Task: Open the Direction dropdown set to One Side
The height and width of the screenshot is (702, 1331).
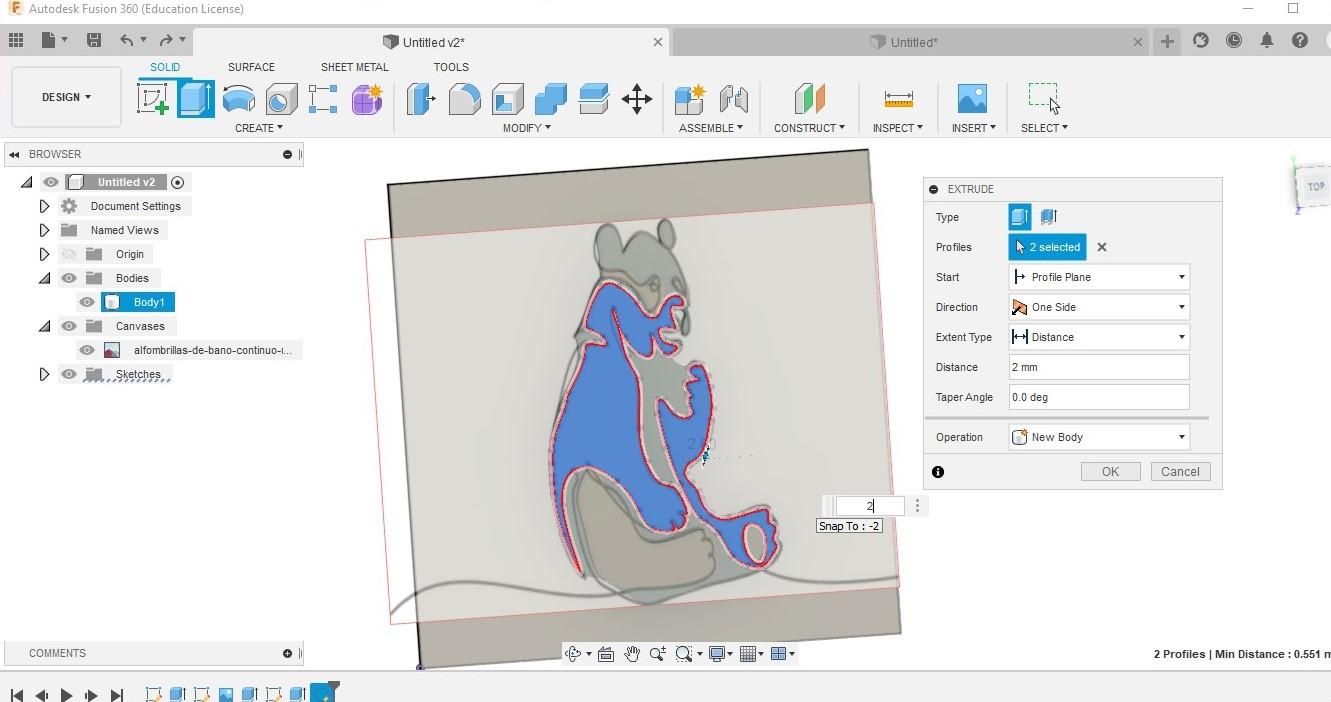Action: coord(1099,307)
